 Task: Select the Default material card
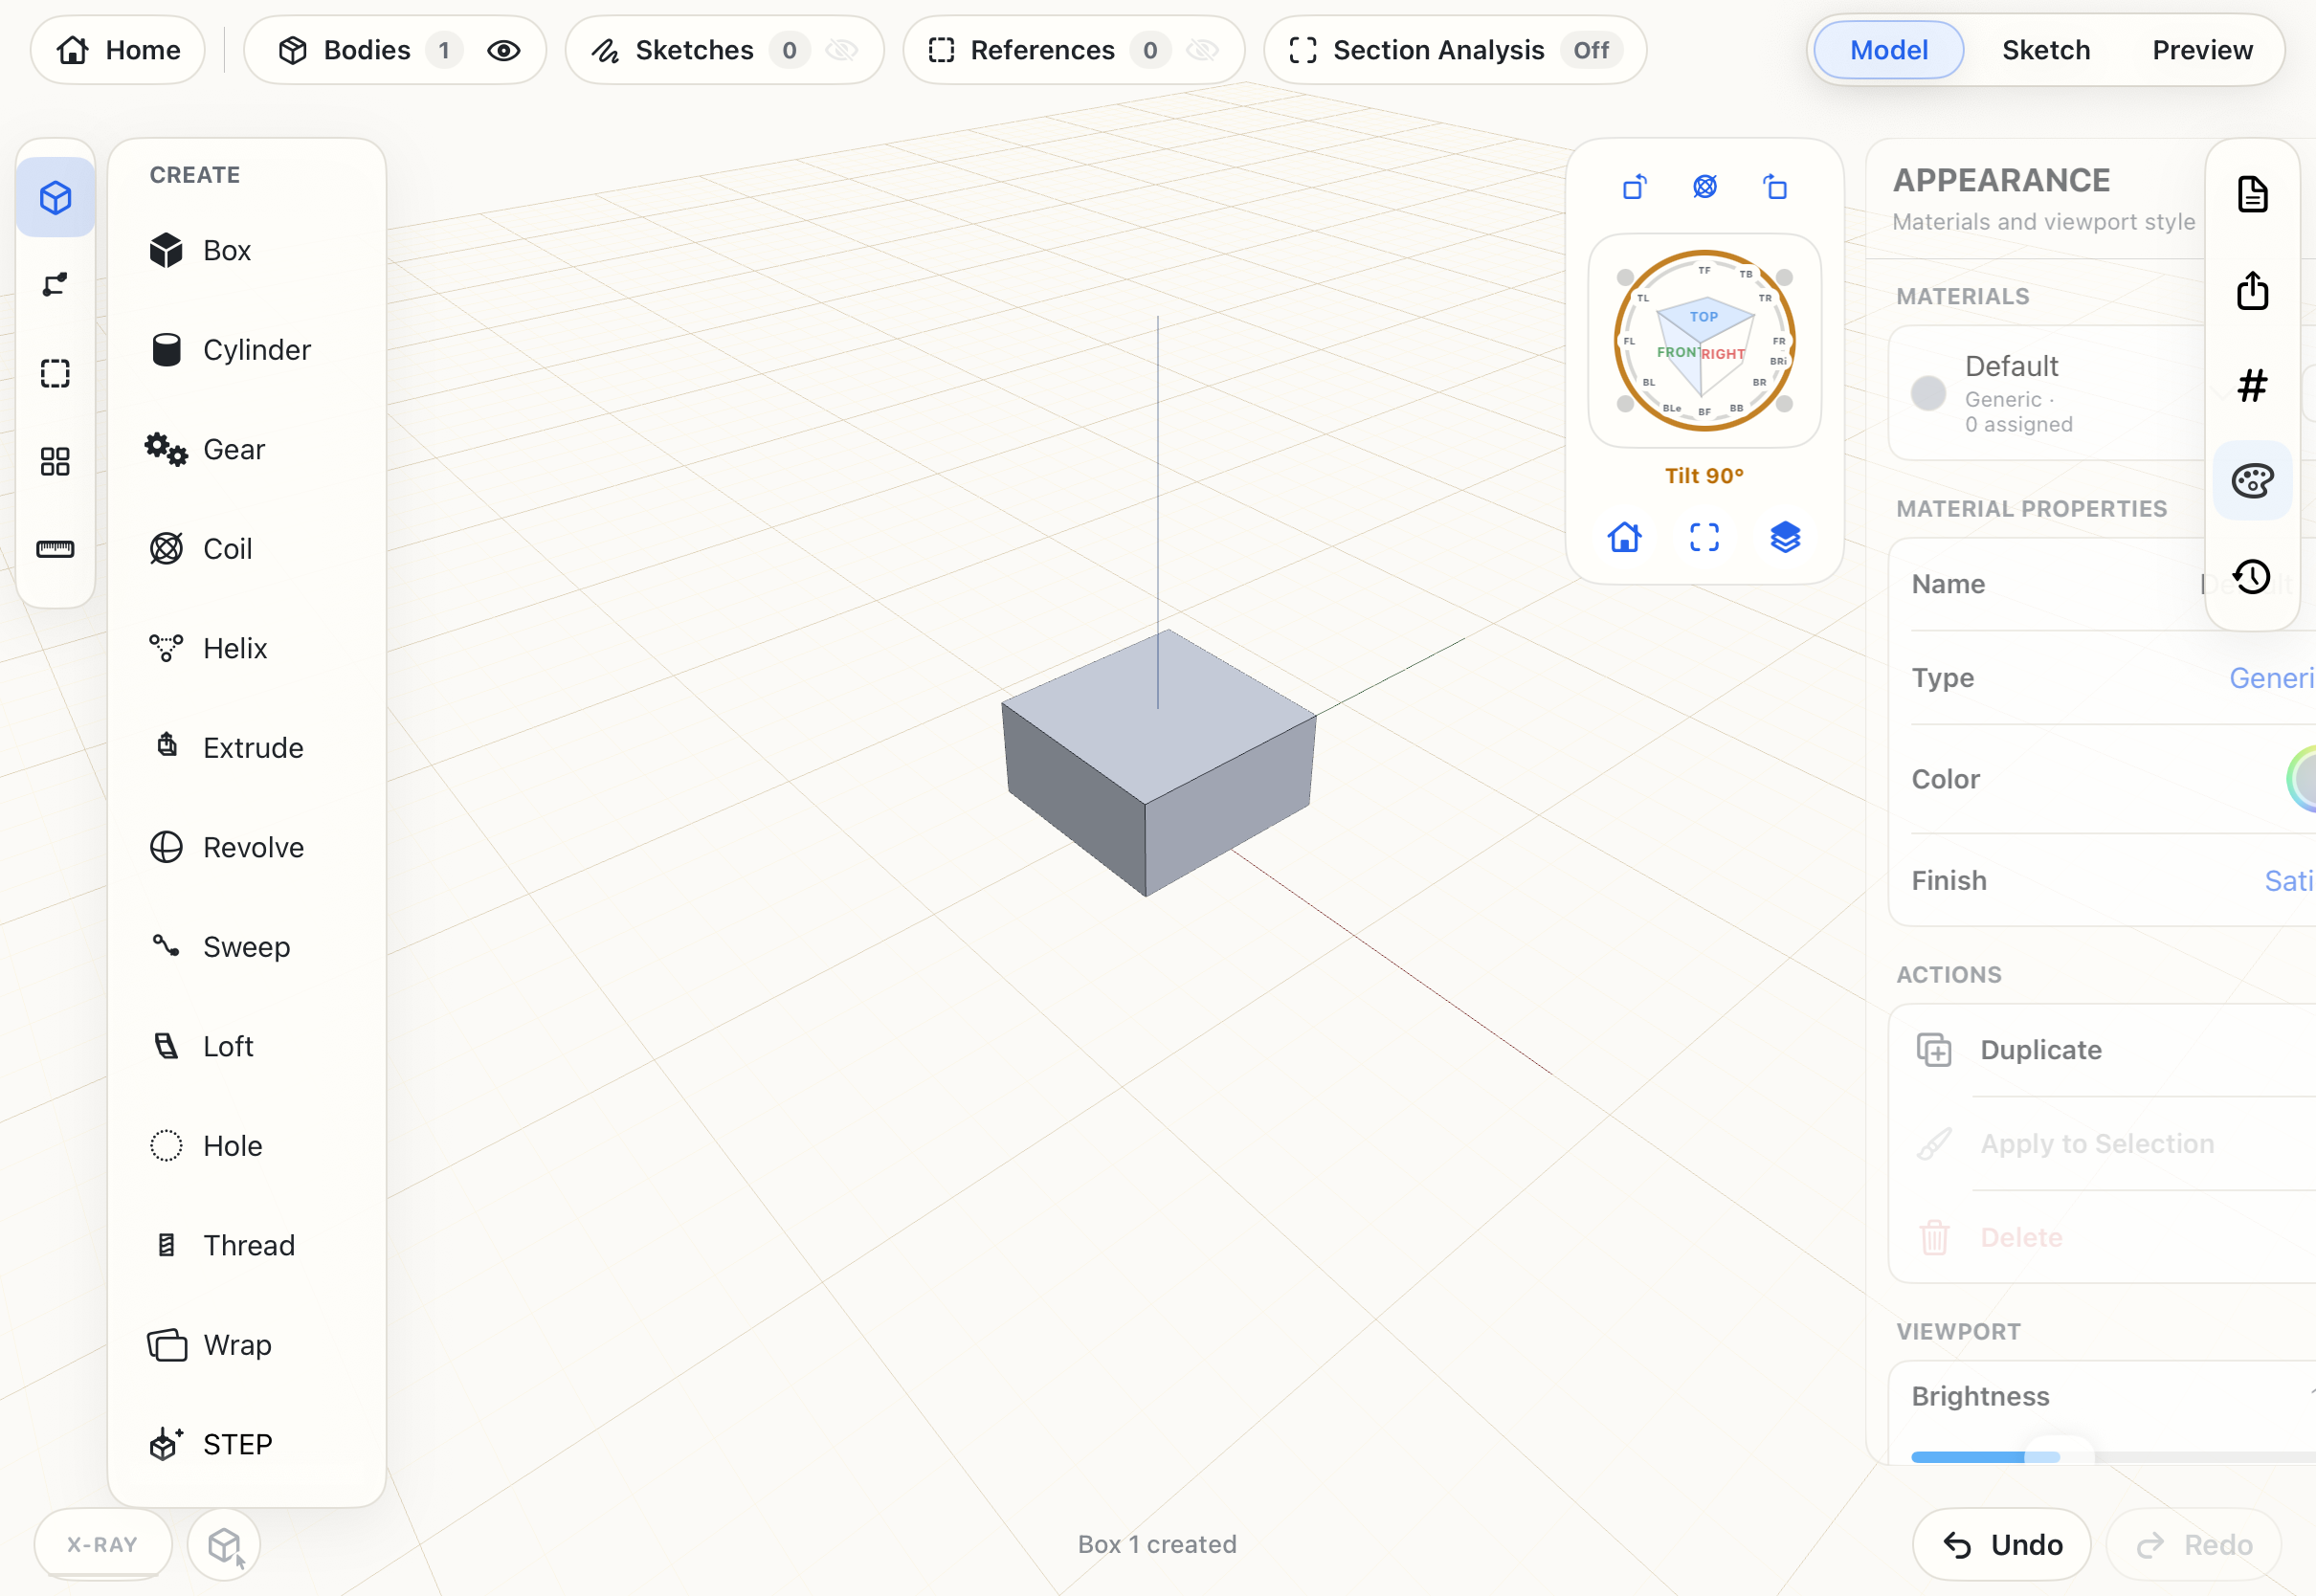(2047, 394)
